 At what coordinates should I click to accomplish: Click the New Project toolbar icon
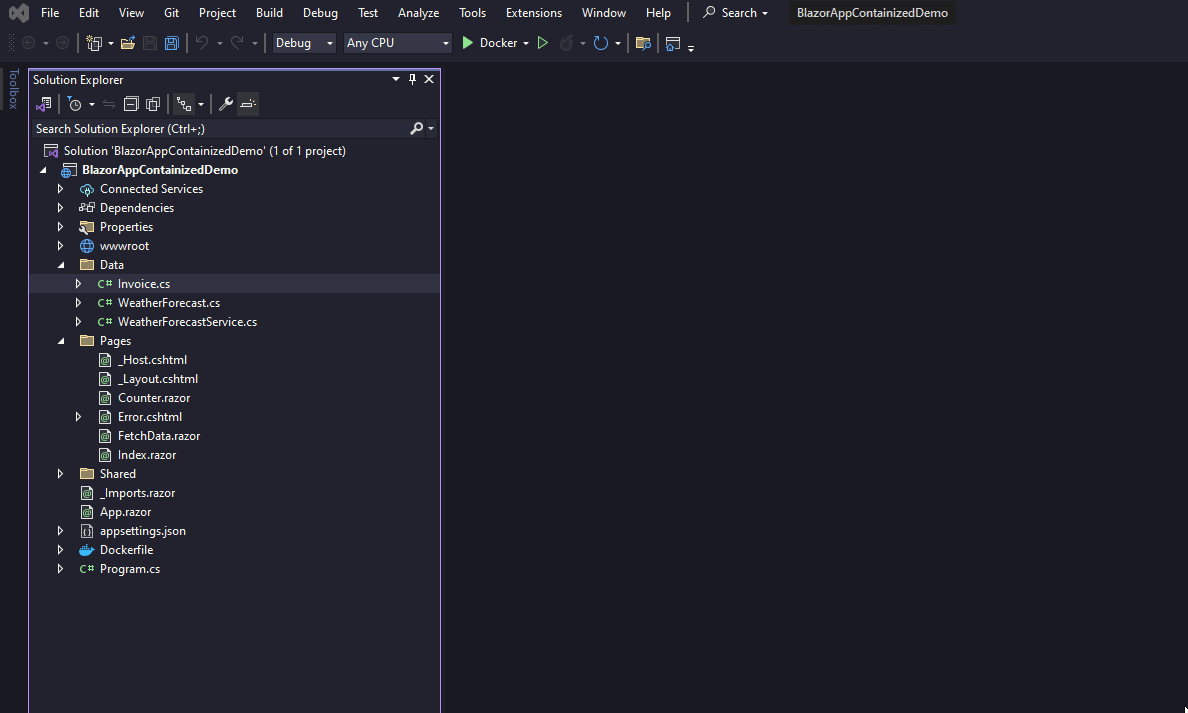[x=94, y=43]
